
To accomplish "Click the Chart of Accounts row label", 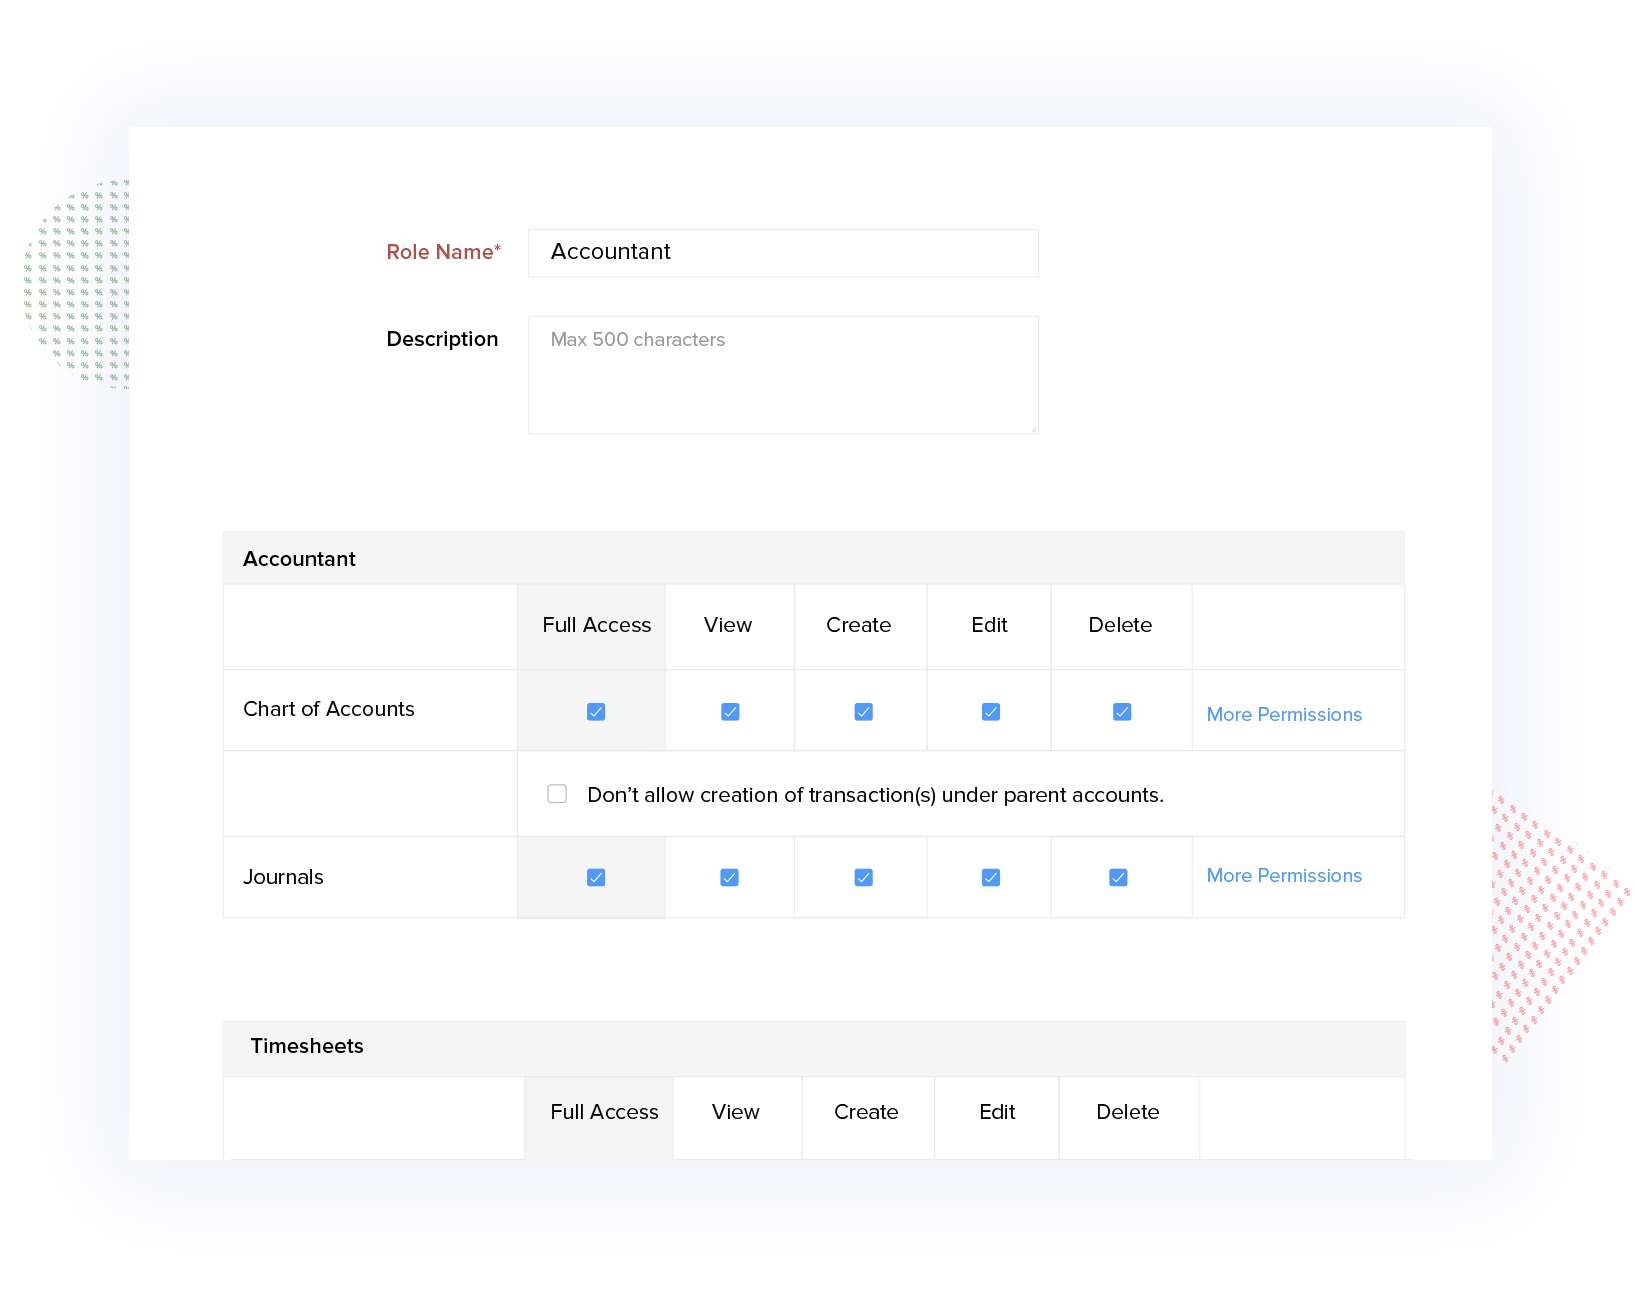I will [x=328, y=709].
